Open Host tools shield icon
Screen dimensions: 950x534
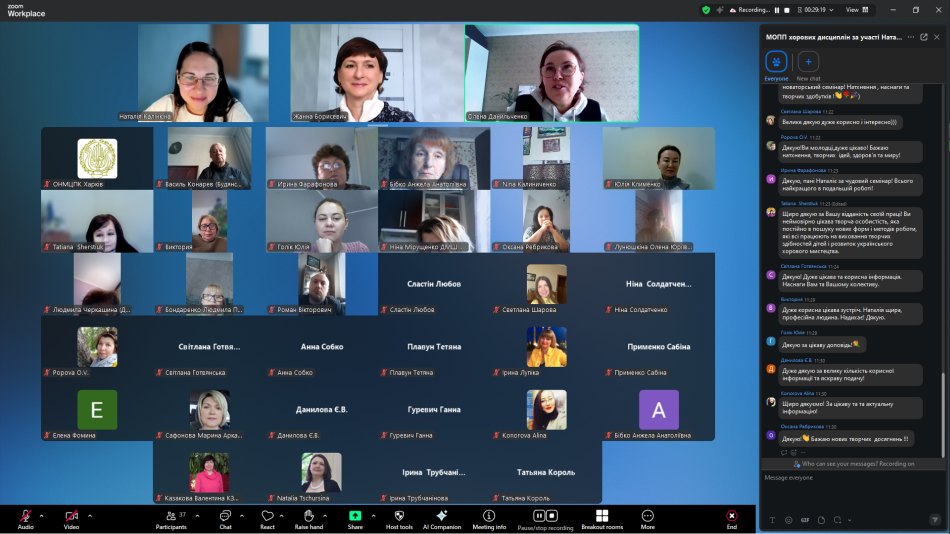398,516
